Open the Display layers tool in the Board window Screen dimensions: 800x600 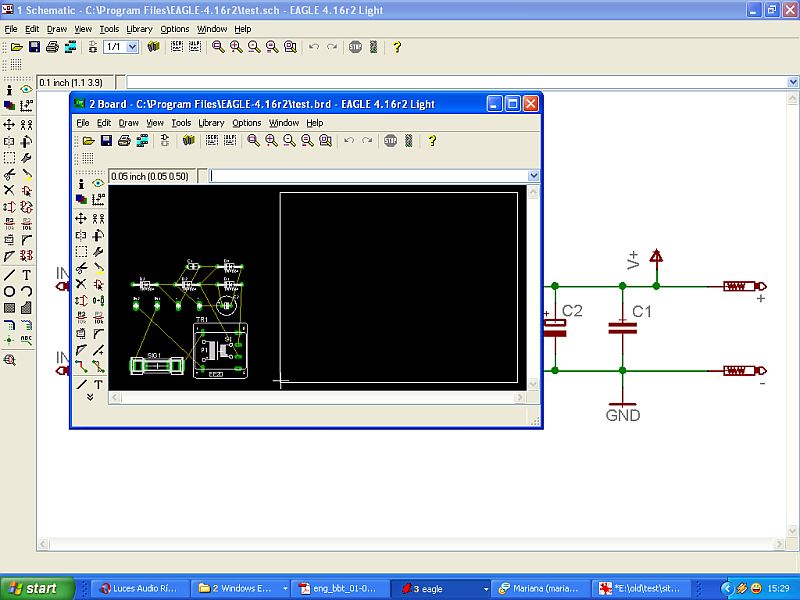(x=81, y=199)
